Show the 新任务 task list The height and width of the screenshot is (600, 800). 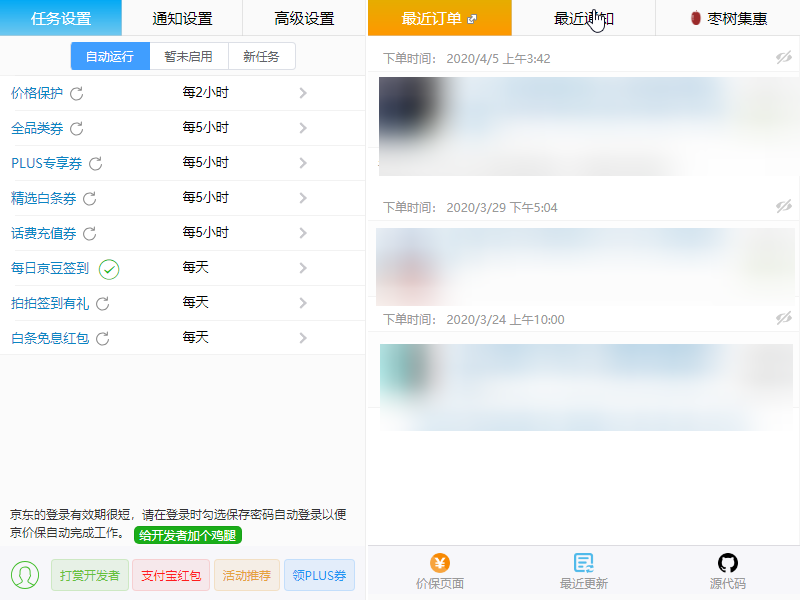click(x=262, y=56)
